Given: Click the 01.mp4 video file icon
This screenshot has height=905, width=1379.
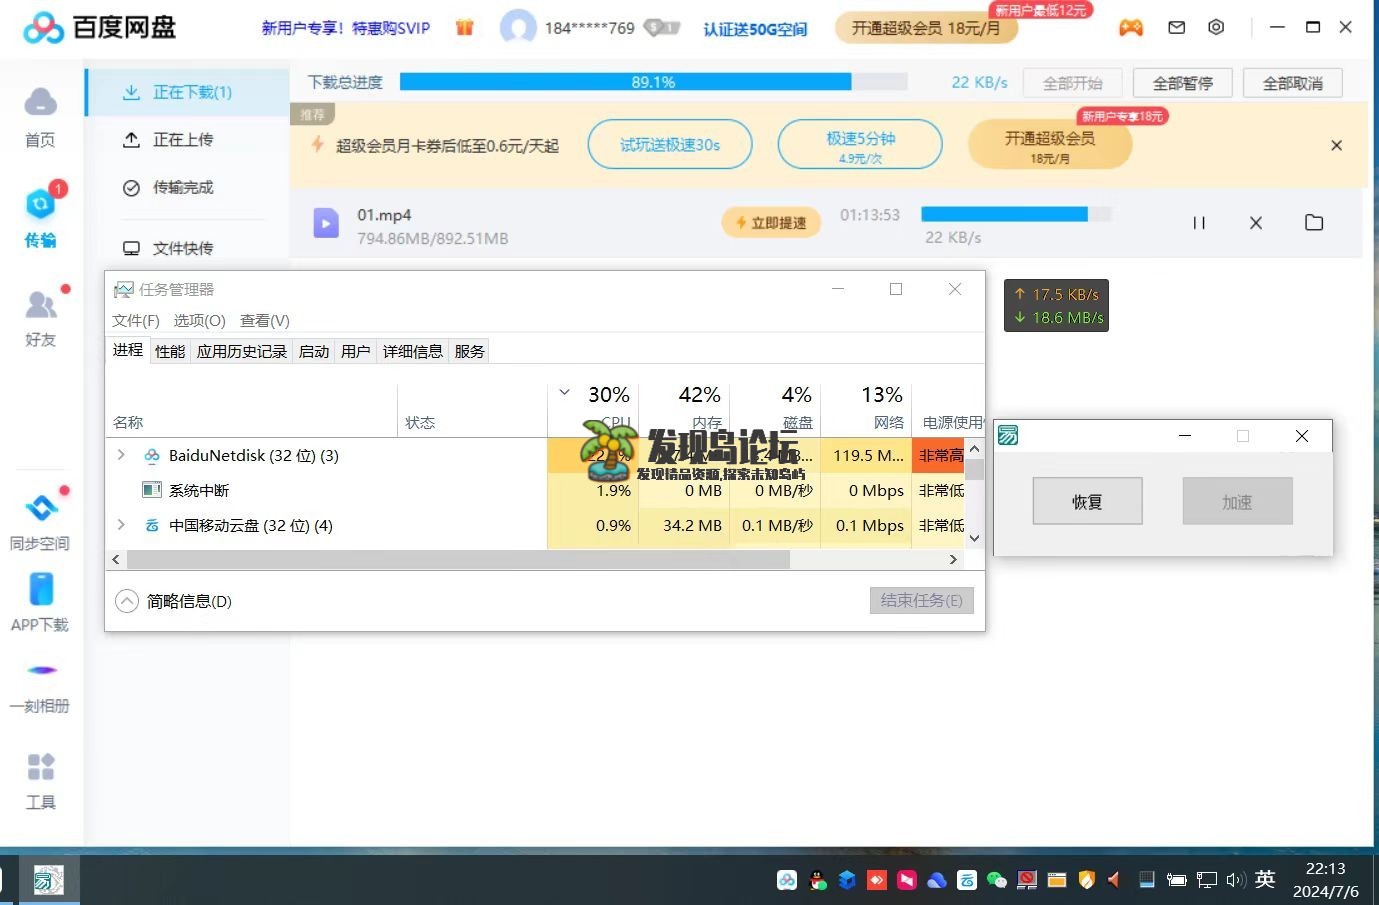Looking at the screenshot, I should pos(326,223).
